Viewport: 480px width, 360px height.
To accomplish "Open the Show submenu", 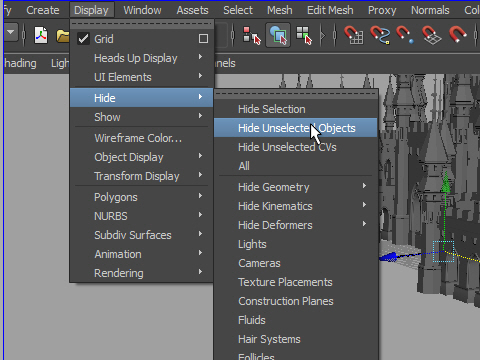I will 141,117.
